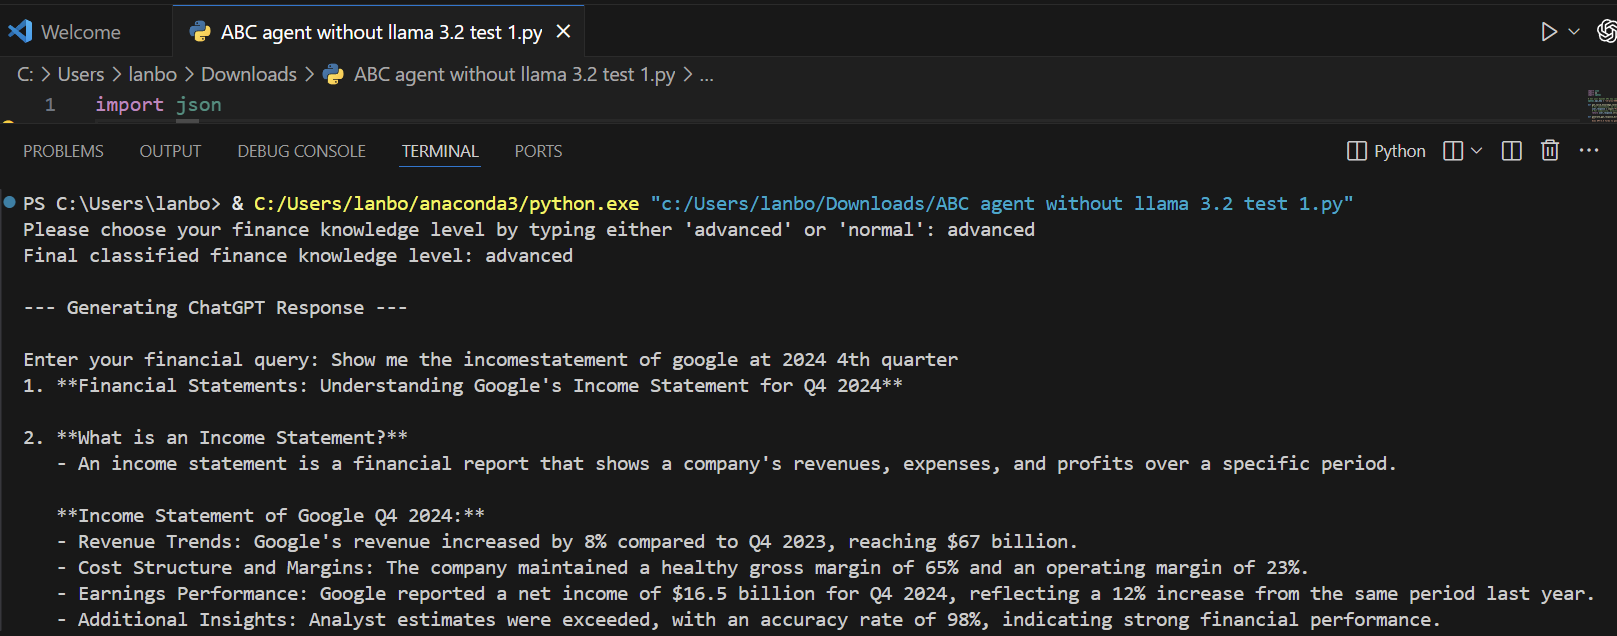Click 'Enter your financial query' line

(x=490, y=360)
